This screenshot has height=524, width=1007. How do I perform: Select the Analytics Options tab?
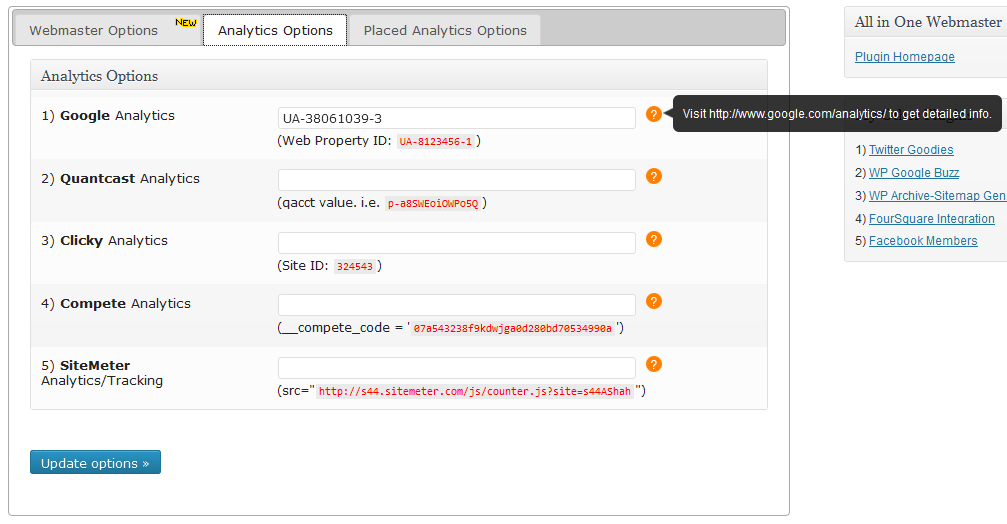tap(275, 30)
